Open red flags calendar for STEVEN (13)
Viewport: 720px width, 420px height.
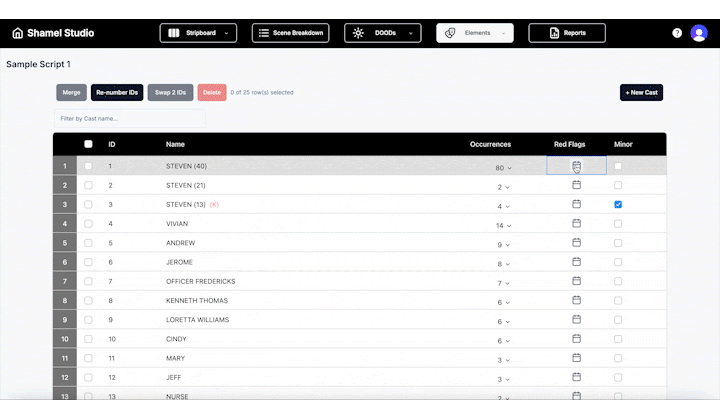pyautogui.click(x=576, y=204)
